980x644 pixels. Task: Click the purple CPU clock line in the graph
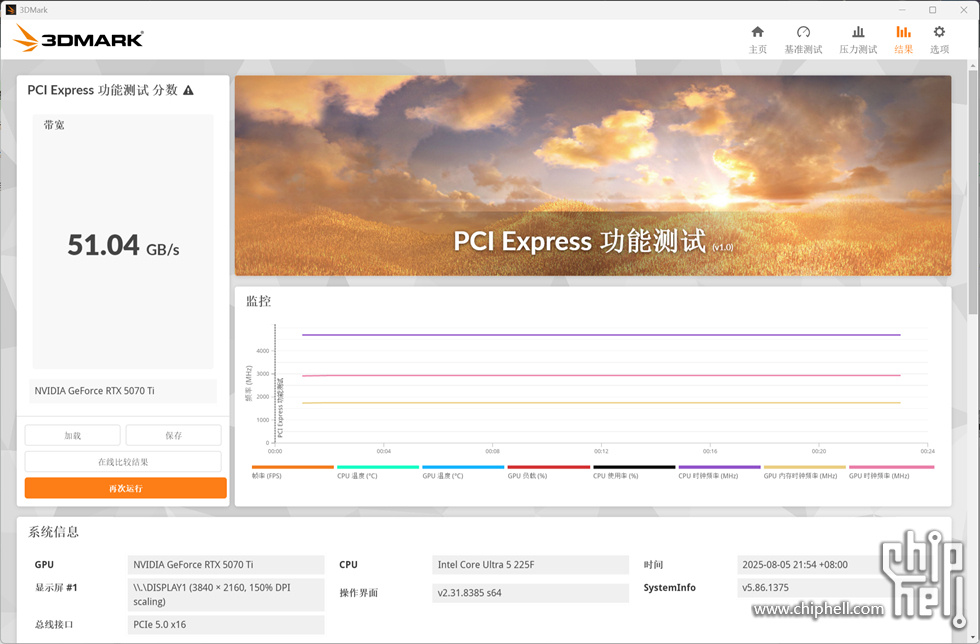coord(601,335)
